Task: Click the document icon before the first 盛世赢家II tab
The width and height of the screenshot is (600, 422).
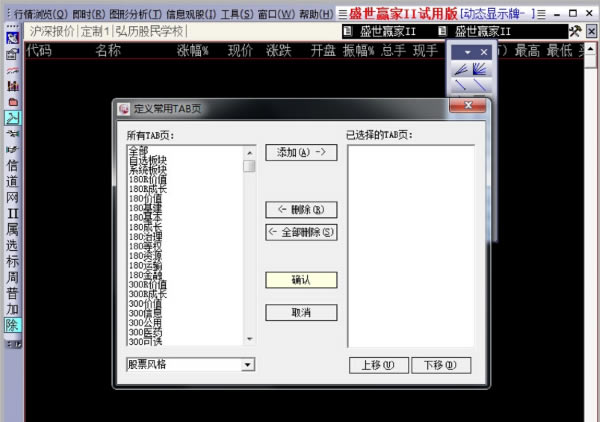Action: click(x=347, y=31)
